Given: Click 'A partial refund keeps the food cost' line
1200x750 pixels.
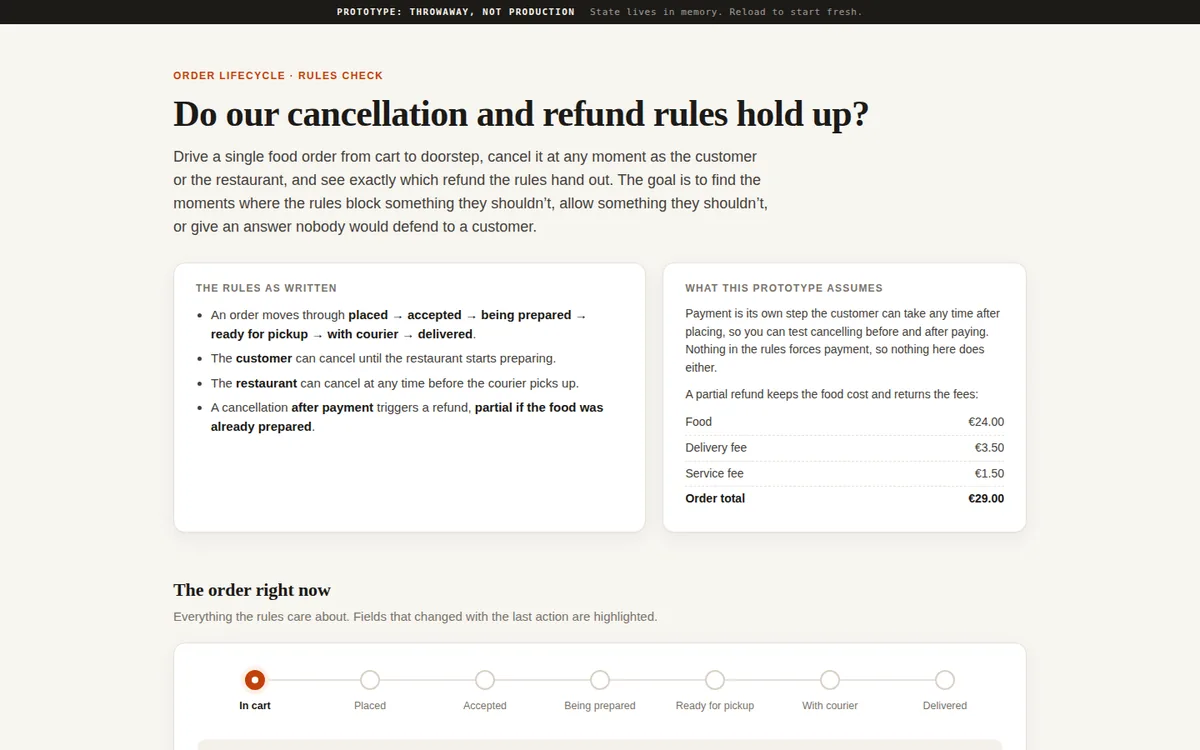Looking at the screenshot, I should tap(832, 394).
